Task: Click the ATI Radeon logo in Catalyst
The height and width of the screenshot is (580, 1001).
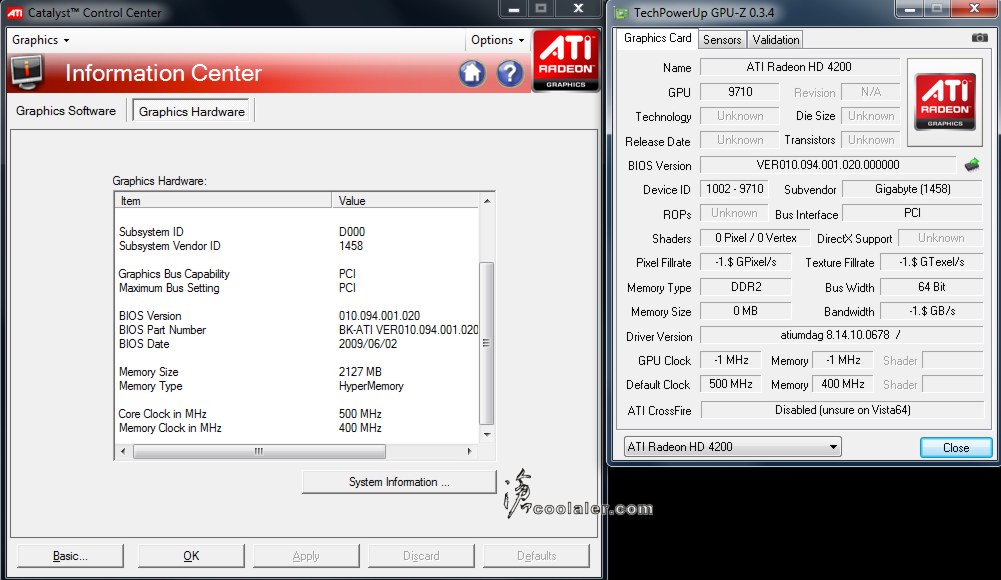Action: point(566,61)
